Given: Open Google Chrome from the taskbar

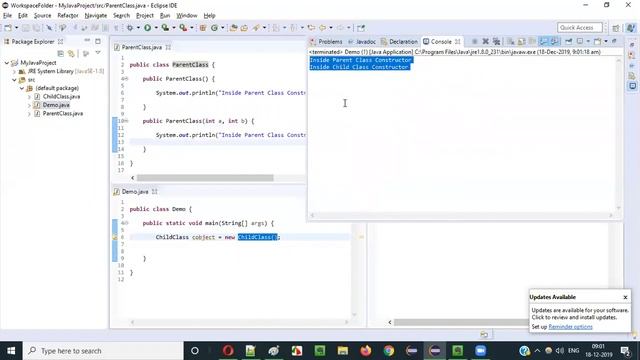Looking at the screenshot, I should tap(389, 351).
